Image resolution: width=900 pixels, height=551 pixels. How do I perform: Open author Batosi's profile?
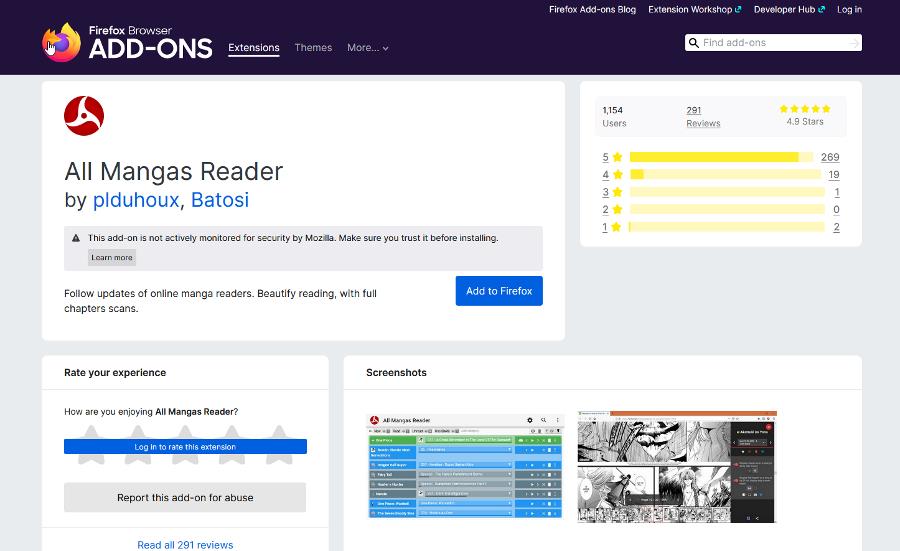click(x=220, y=200)
